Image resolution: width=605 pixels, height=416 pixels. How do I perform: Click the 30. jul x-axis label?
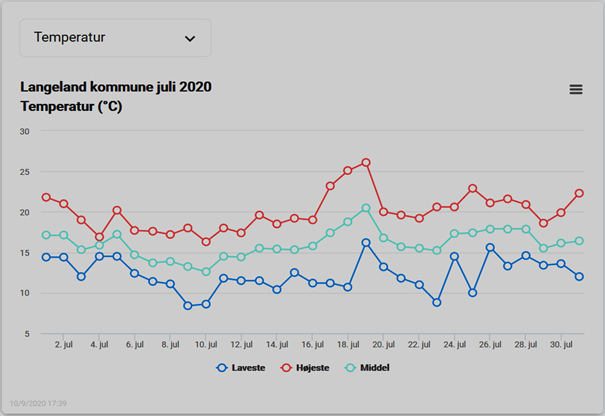[561, 344]
